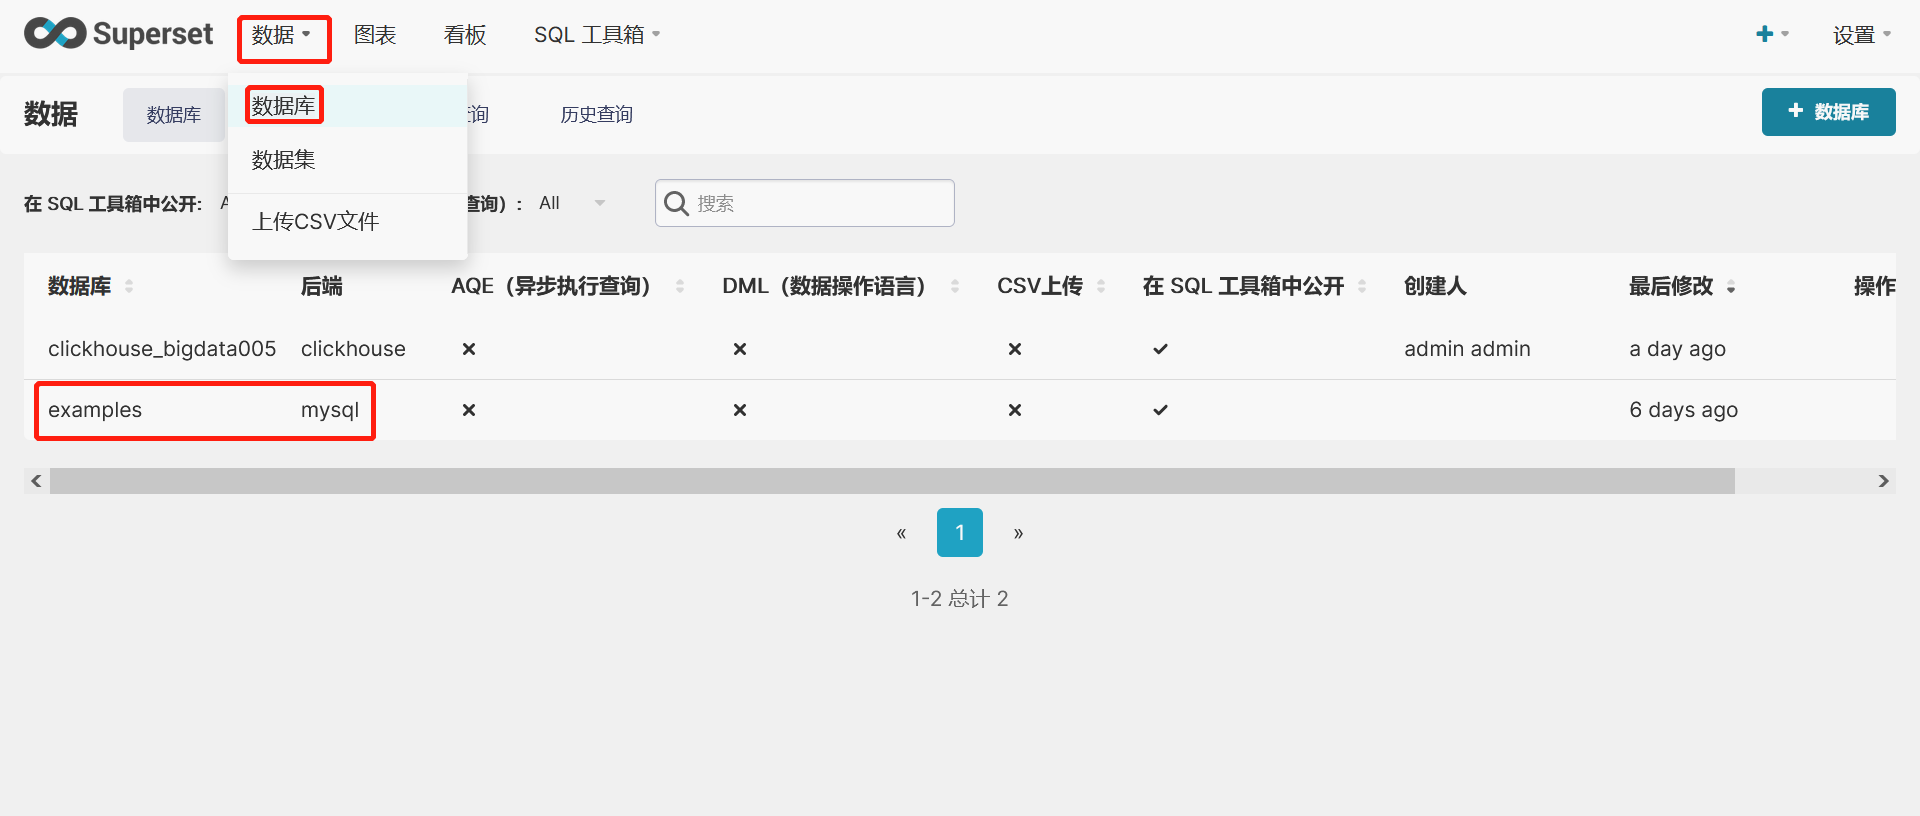This screenshot has width=1920, height=816.
Task: Select page 1 in pagination
Action: click(x=960, y=533)
